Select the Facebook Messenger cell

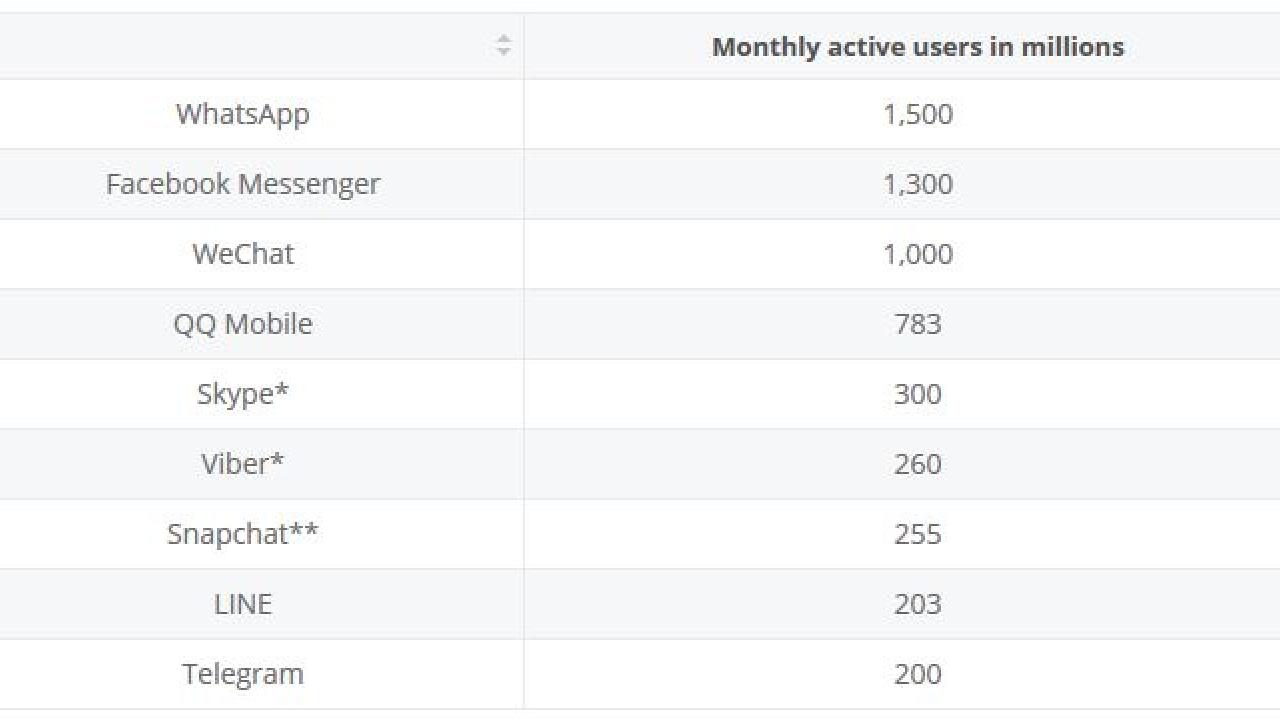click(243, 184)
